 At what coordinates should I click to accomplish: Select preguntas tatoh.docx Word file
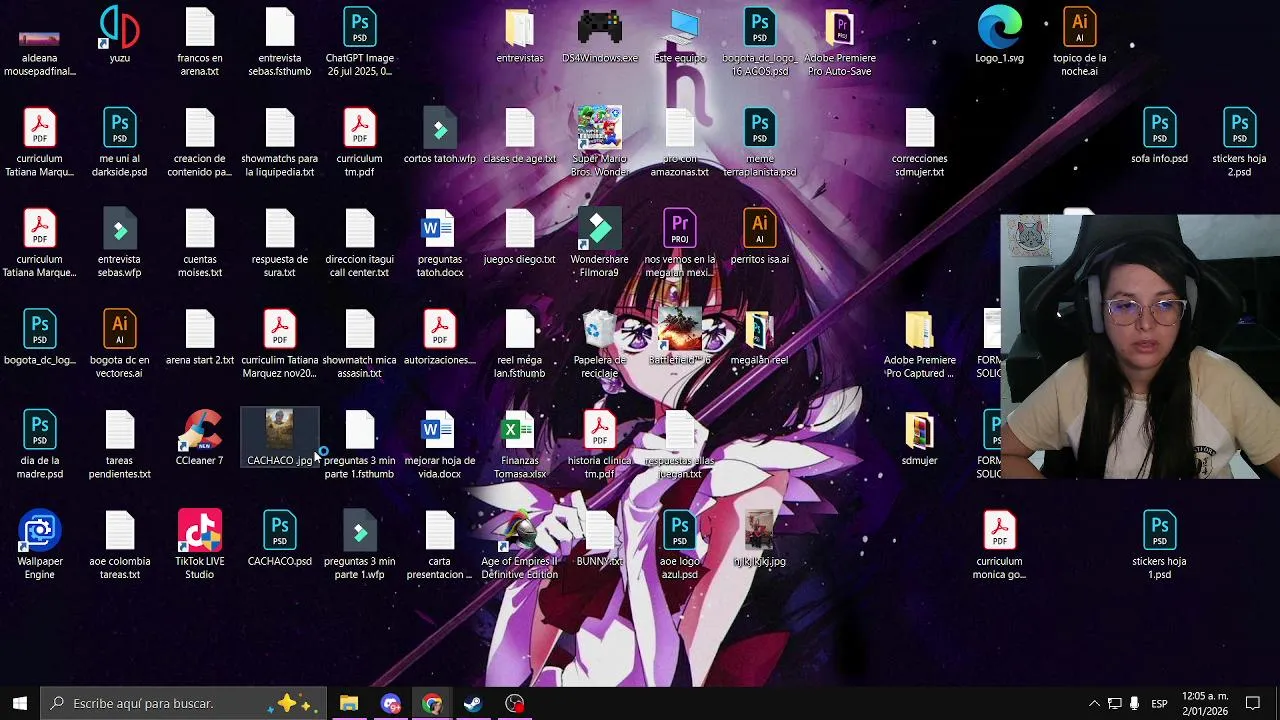[439, 242]
